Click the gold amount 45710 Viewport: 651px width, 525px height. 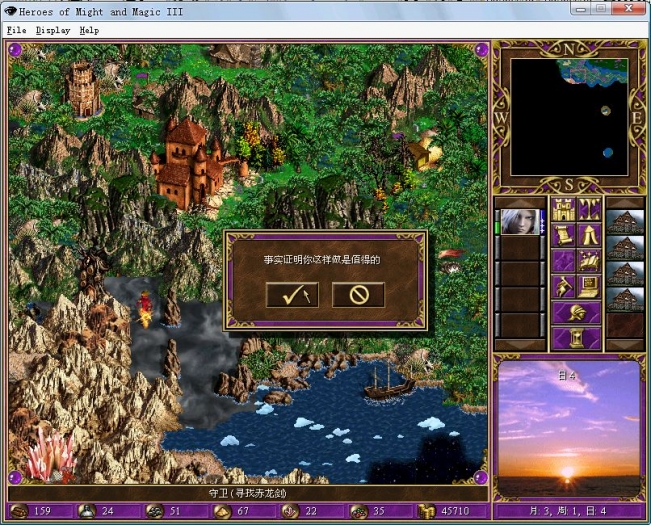pyautogui.click(x=455, y=511)
